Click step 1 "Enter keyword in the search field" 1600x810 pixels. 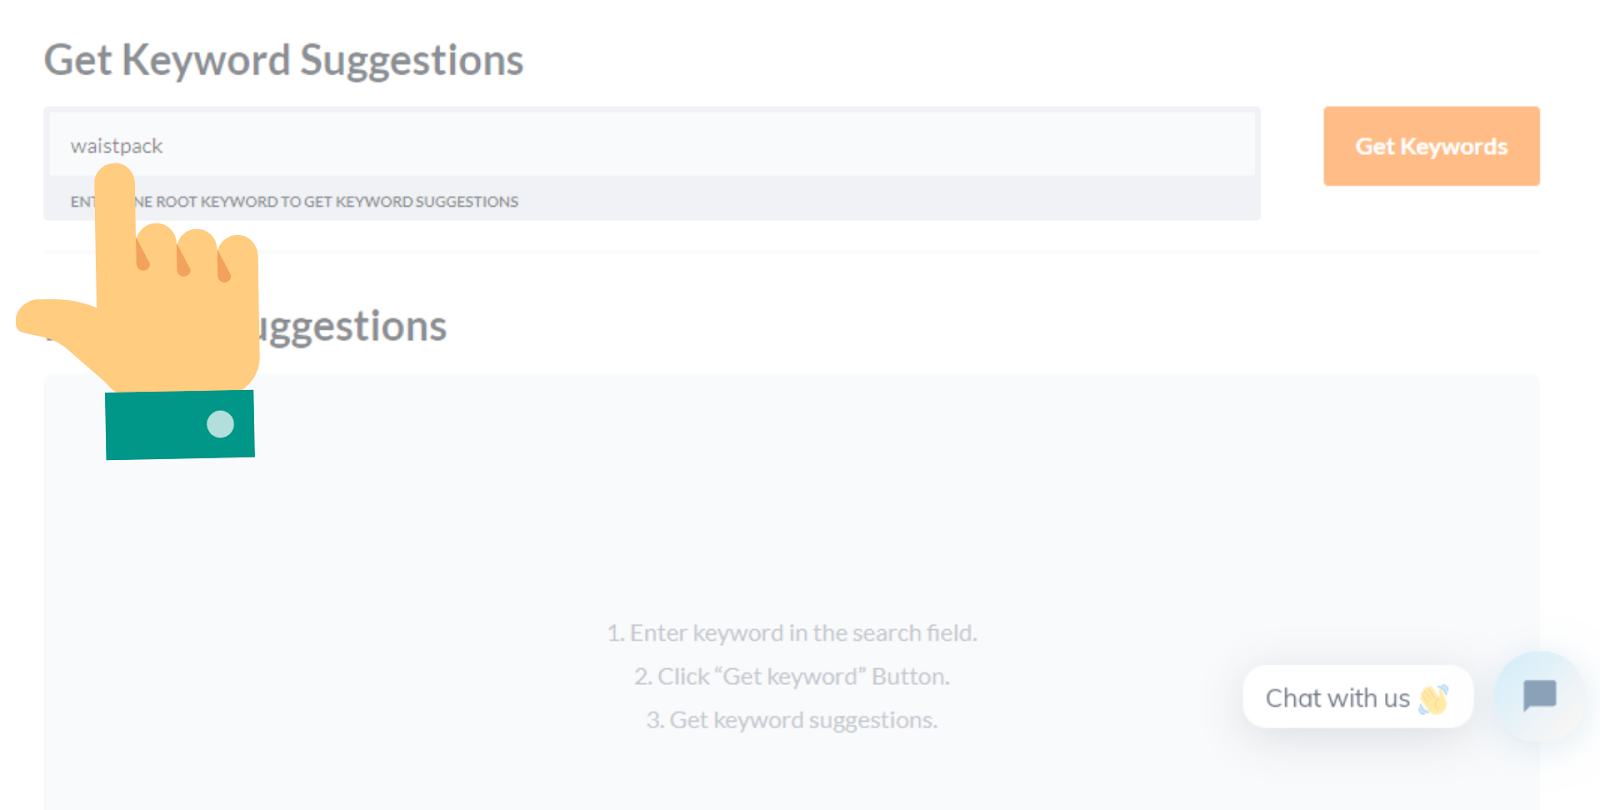click(x=791, y=633)
